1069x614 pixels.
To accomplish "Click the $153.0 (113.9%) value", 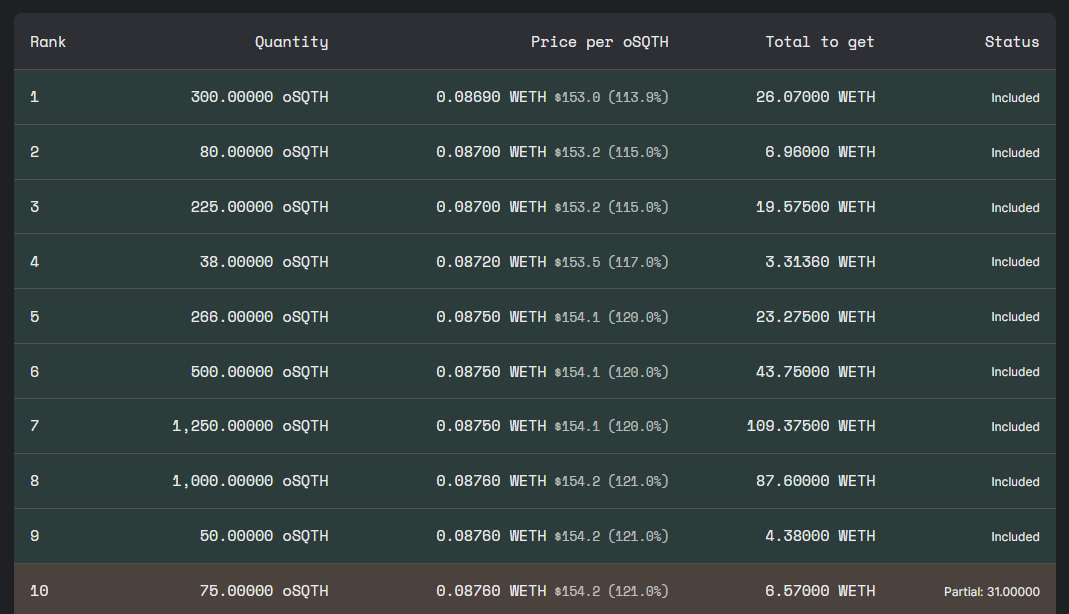I will coord(612,97).
